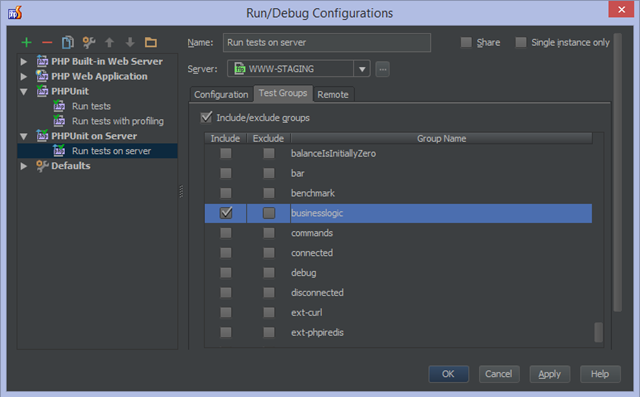The image size is (640, 397).
Task: Click the WWW-STAGING server icon
Action: click(240, 69)
